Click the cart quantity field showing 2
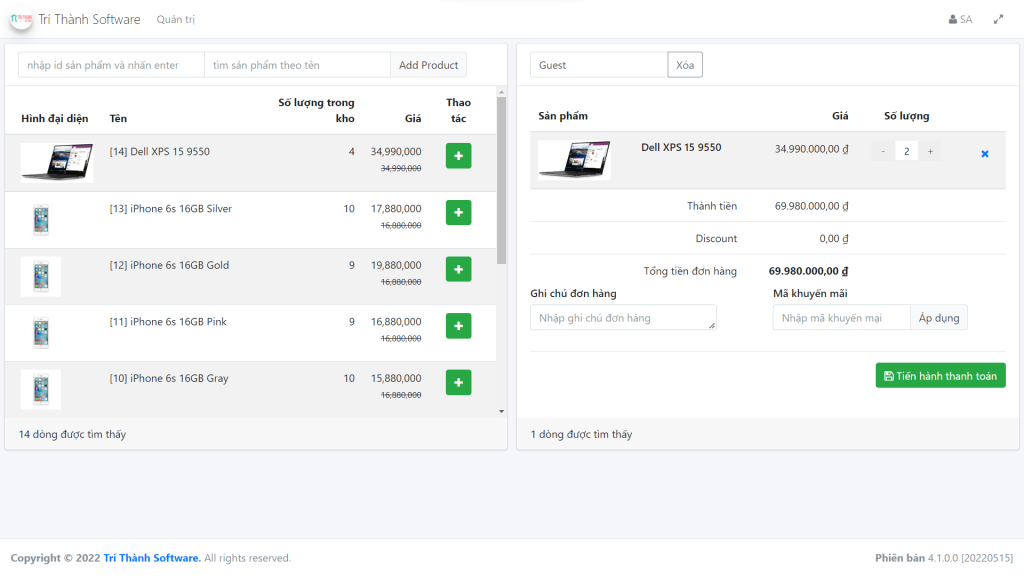 pos(906,152)
